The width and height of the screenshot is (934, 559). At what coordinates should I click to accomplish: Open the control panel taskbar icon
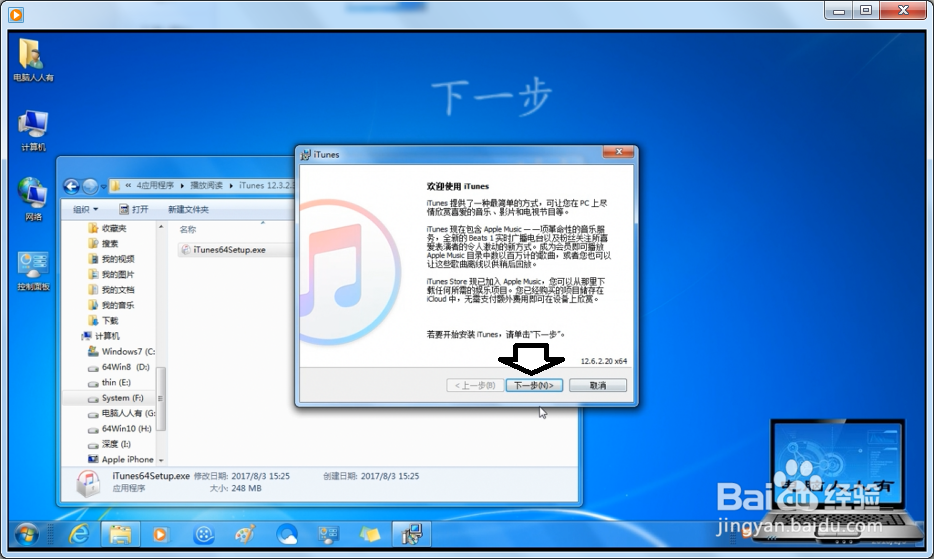pos(328,534)
